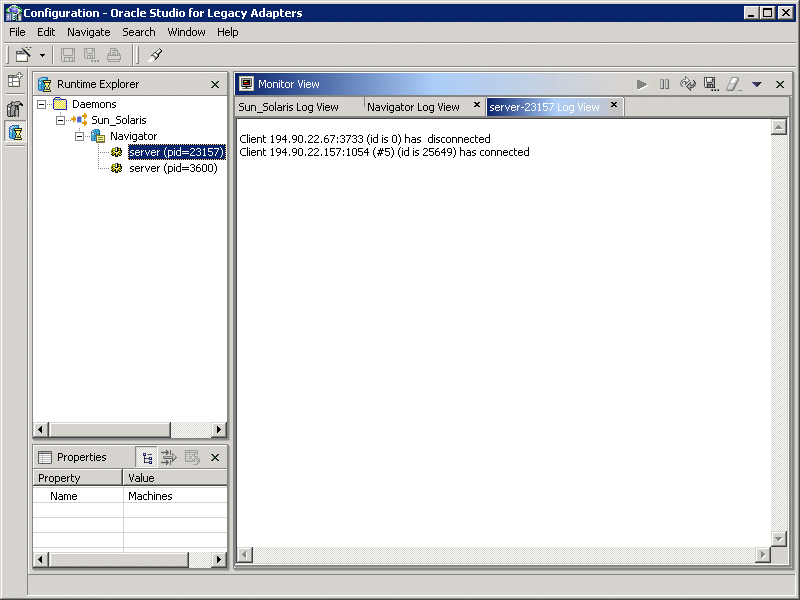
Task: Click the Save As toolbar icon
Action: pyautogui.click(x=91, y=55)
